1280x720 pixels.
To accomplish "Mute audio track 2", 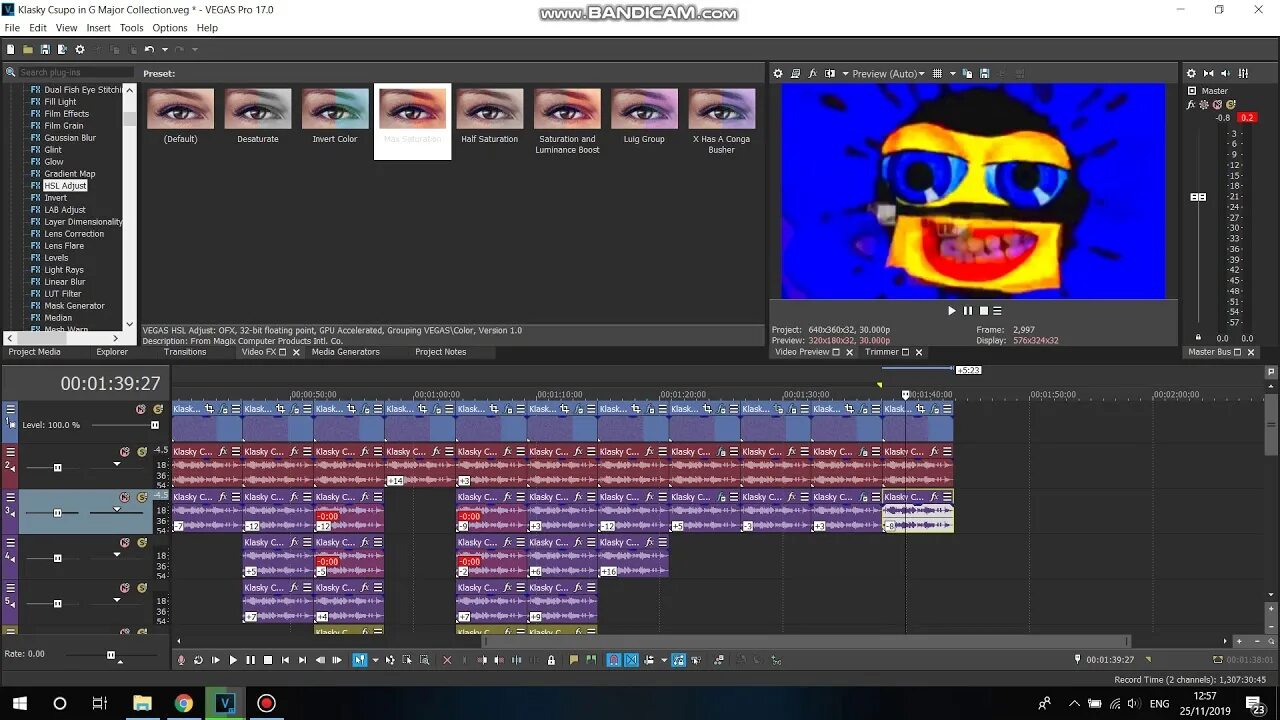I will click(x=125, y=452).
